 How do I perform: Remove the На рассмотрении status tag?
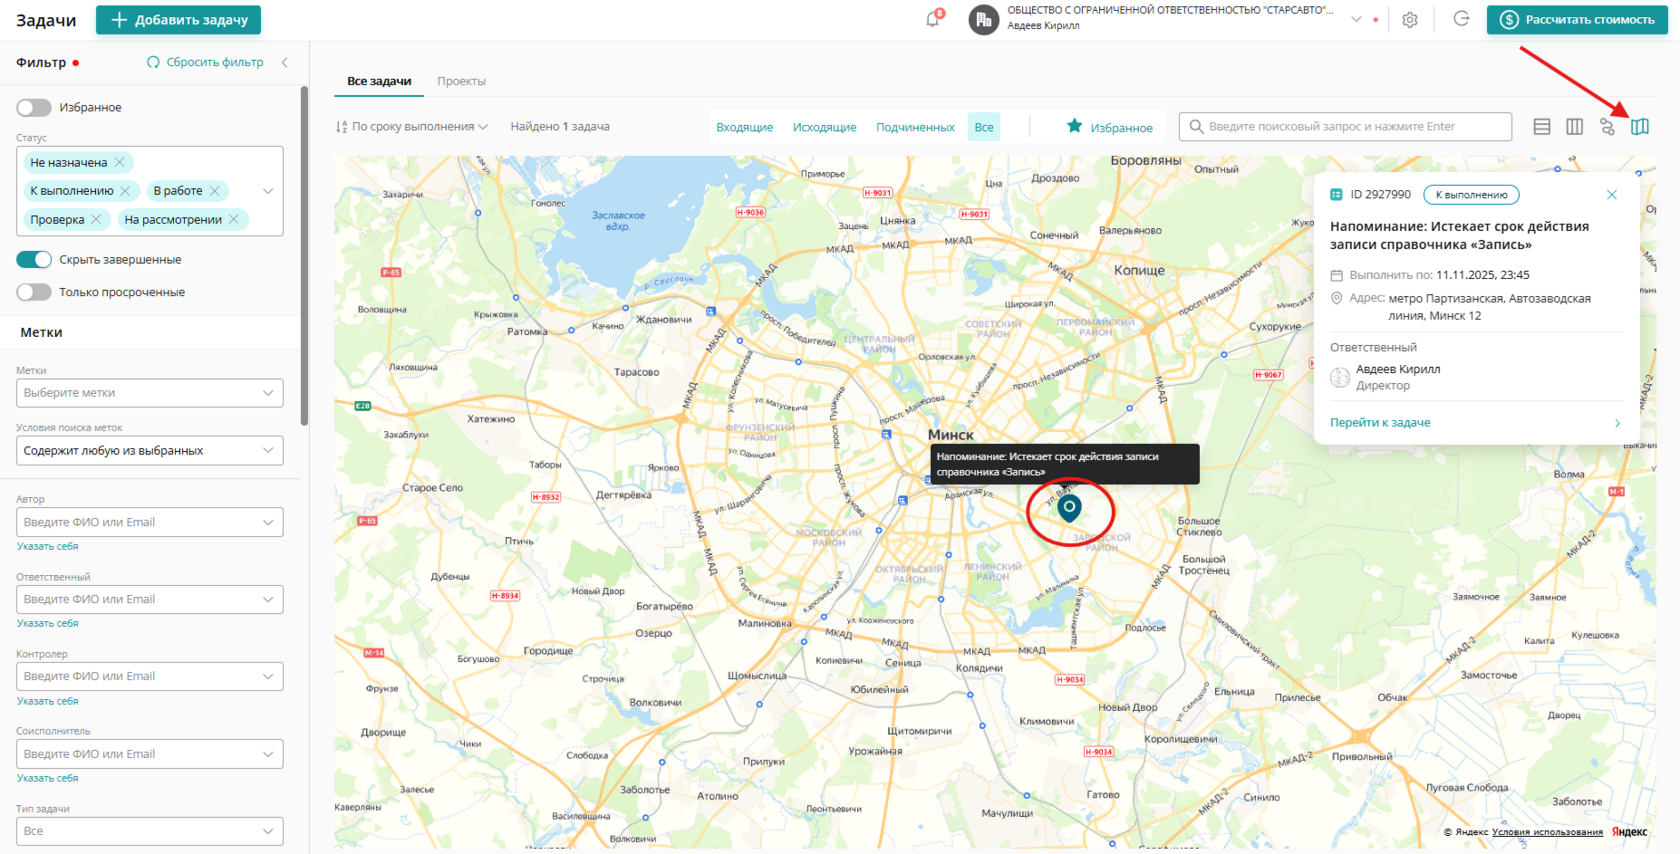(234, 220)
